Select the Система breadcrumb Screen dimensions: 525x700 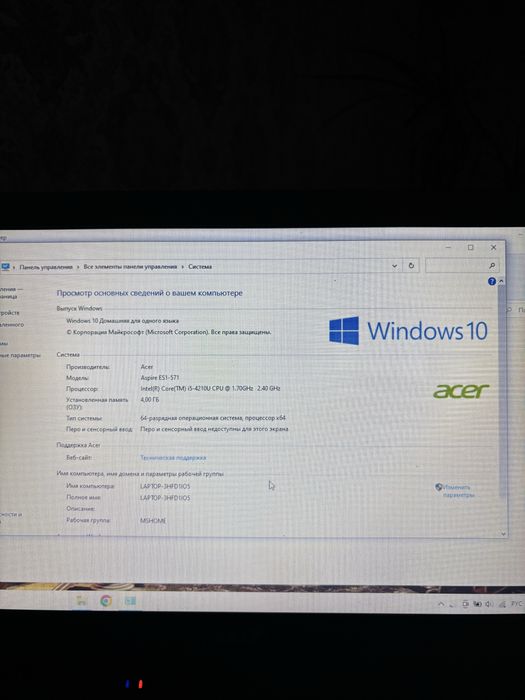click(x=200, y=267)
